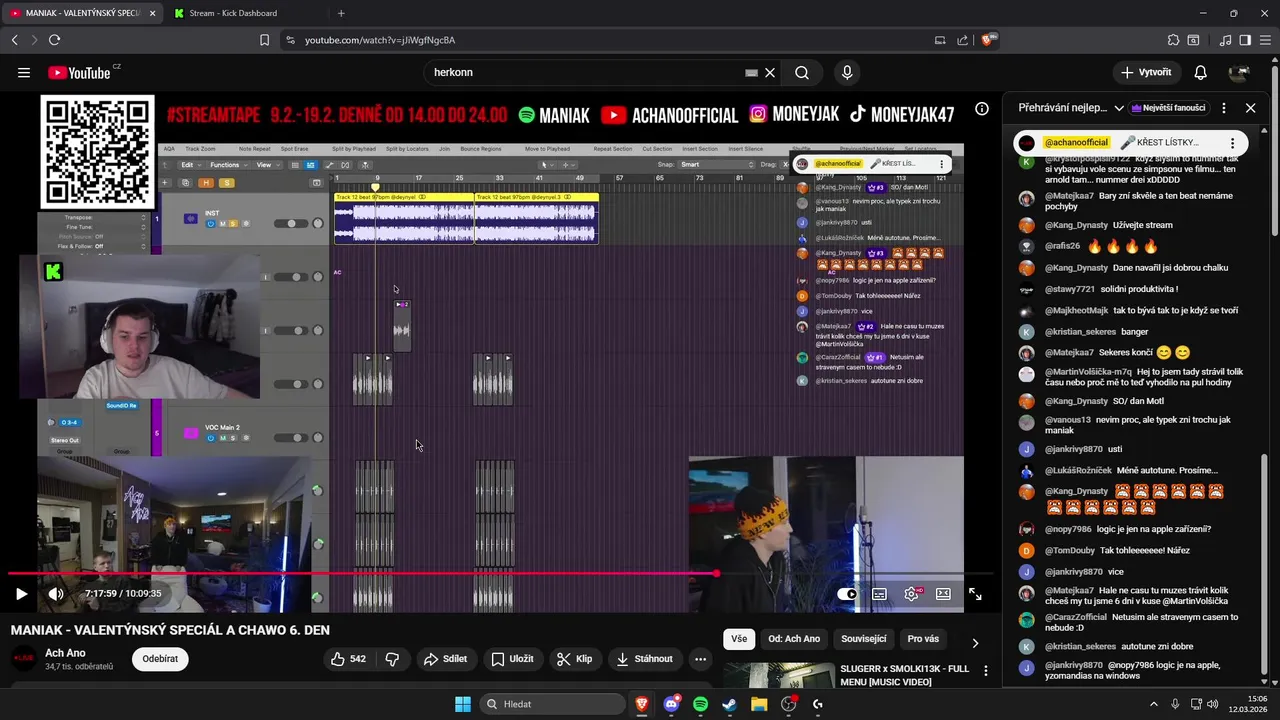Viewport: 1280px width, 720px height.
Task: Click the youtube.com address bar
Action: pyautogui.click(x=600, y=40)
